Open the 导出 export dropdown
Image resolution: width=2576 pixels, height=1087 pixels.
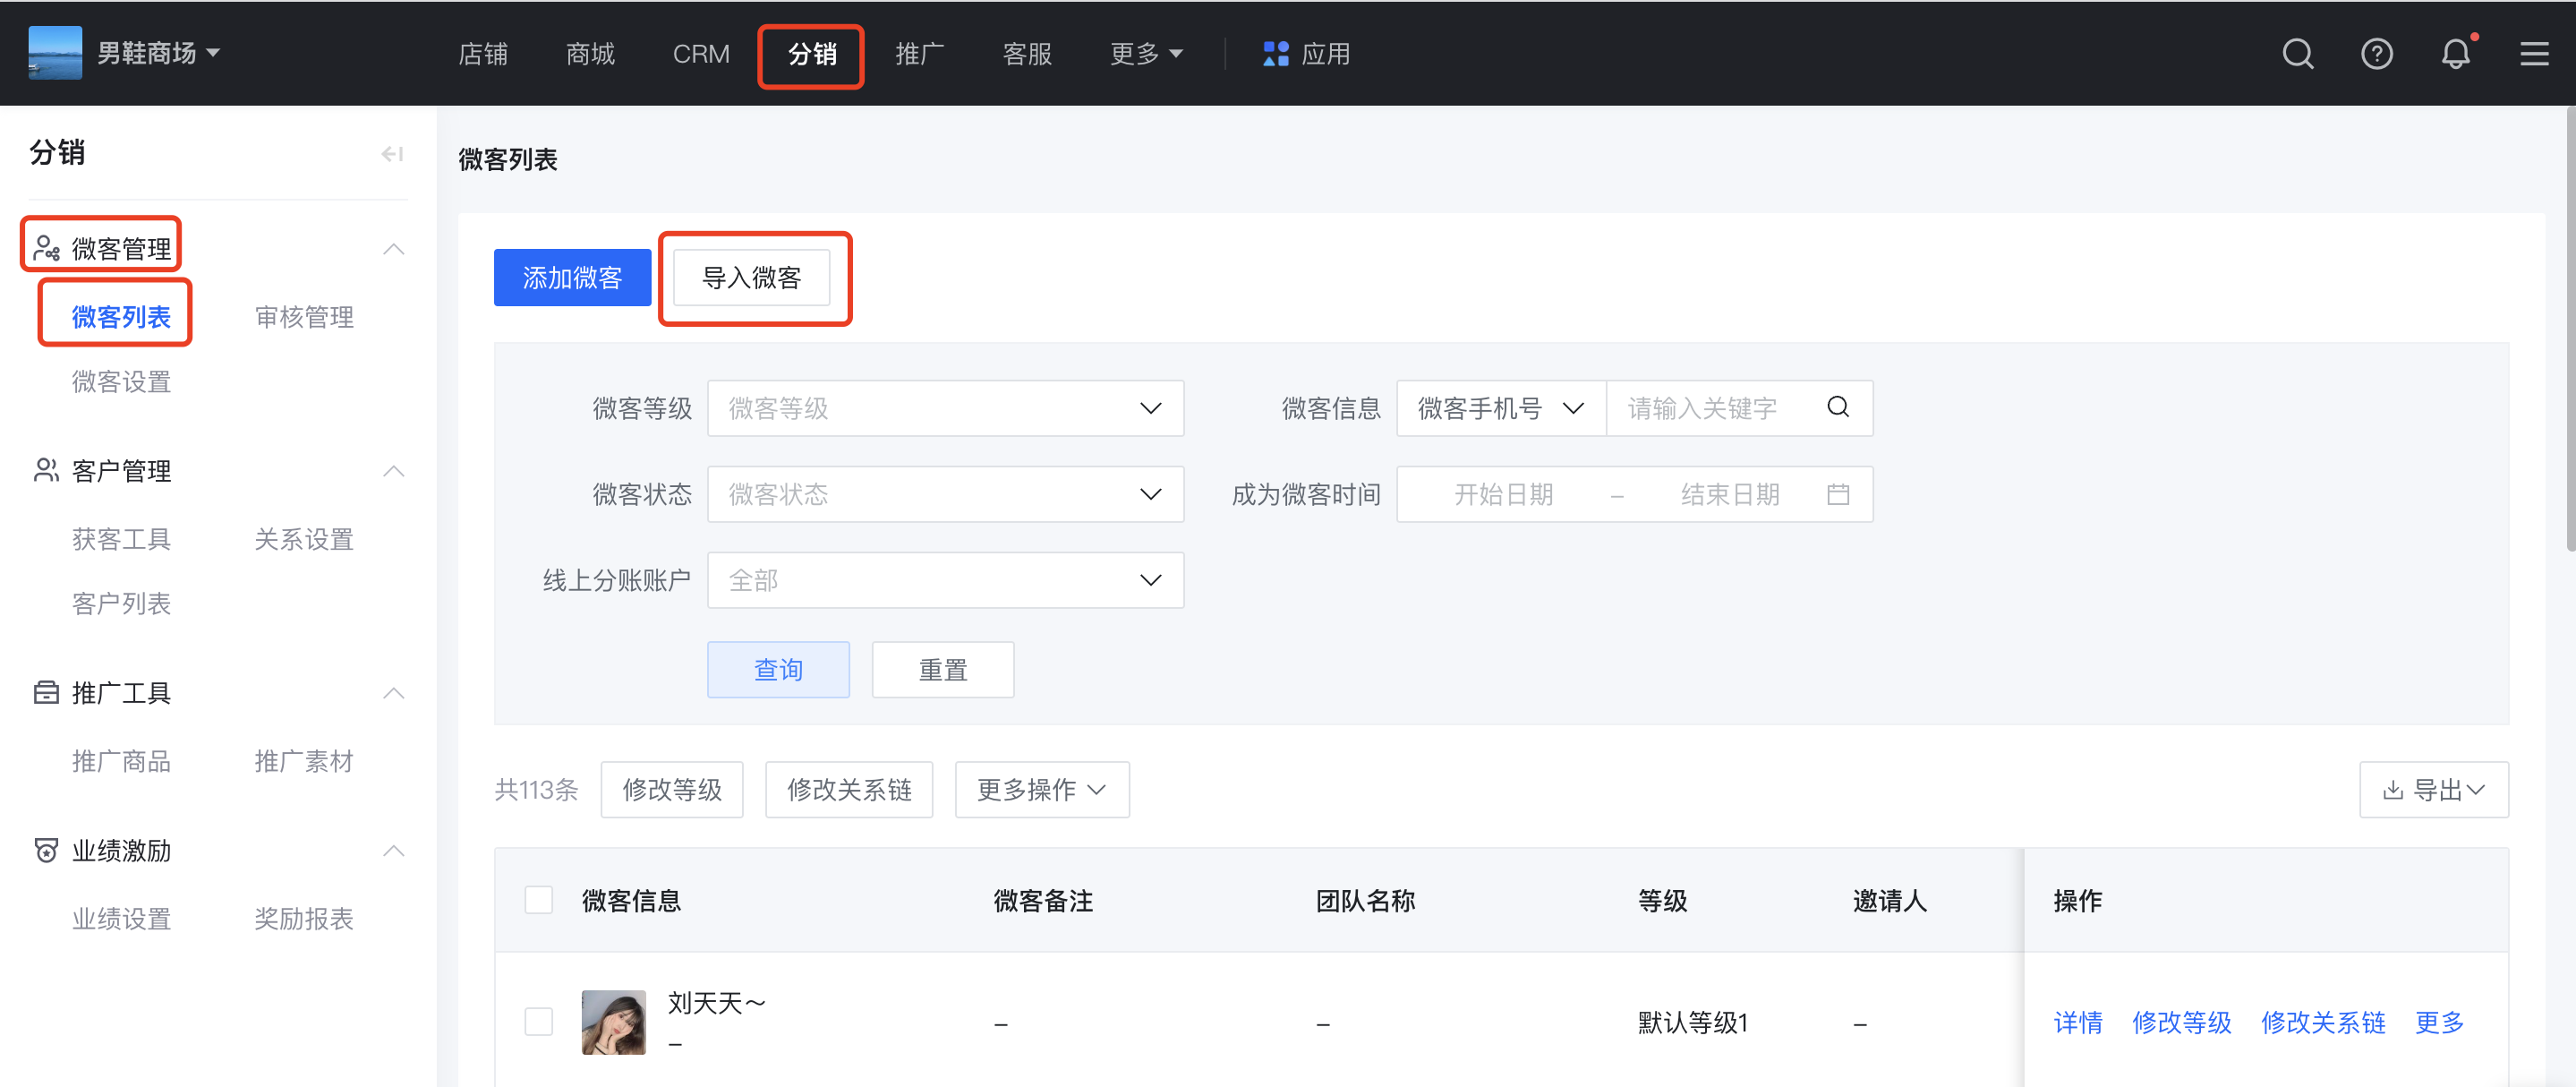(2433, 790)
